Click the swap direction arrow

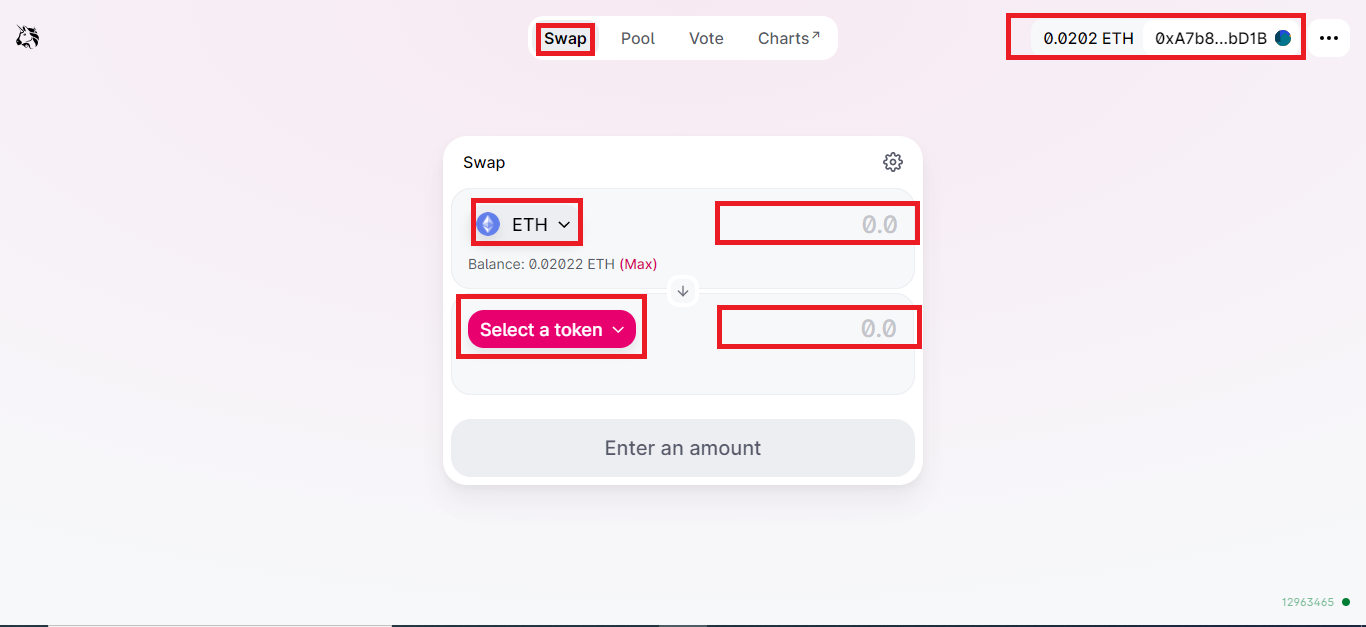point(683,291)
